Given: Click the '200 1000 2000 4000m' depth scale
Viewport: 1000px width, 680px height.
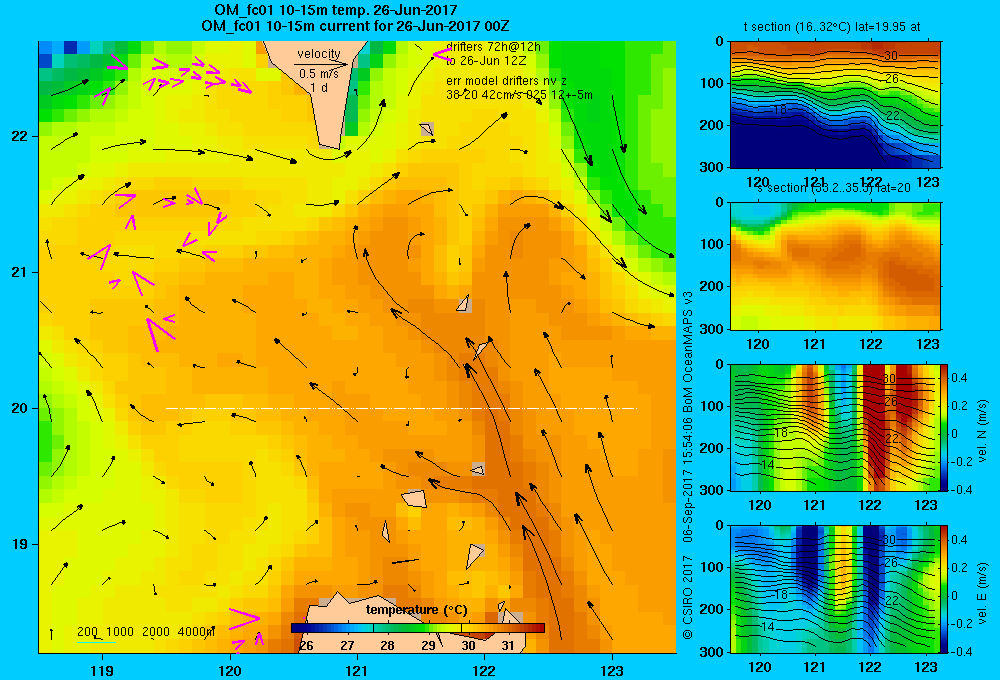Looking at the screenshot, I should pyautogui.click(x=145, y=632).
